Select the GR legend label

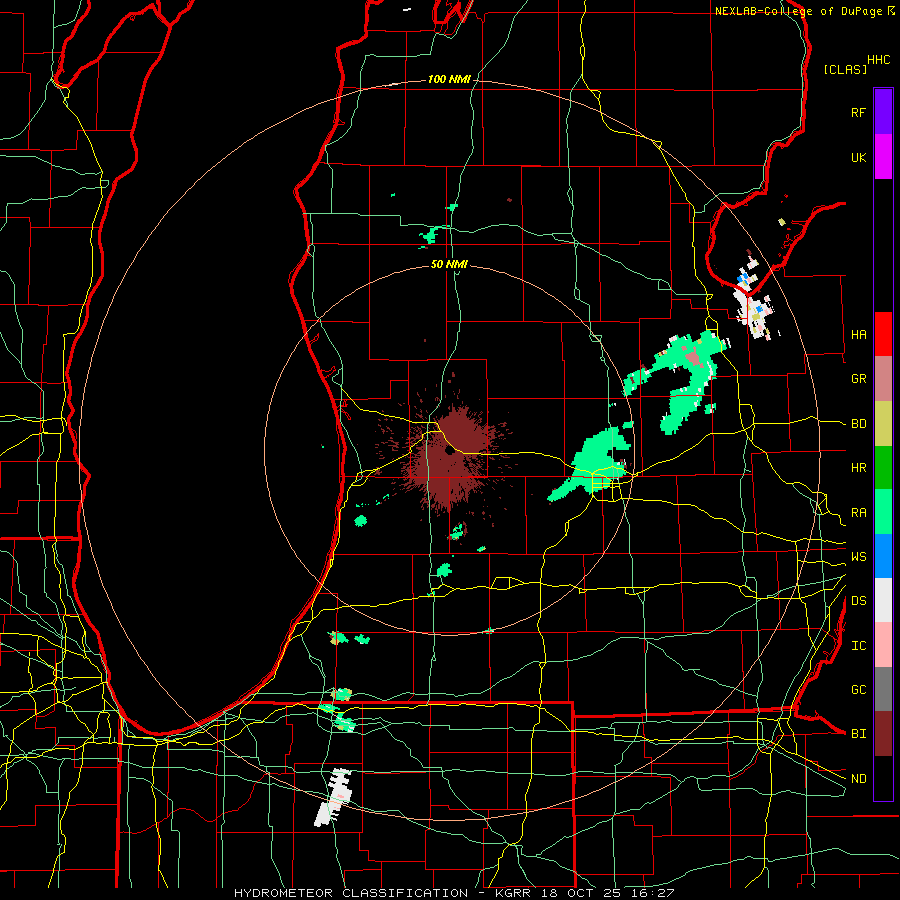click(858, 379)
